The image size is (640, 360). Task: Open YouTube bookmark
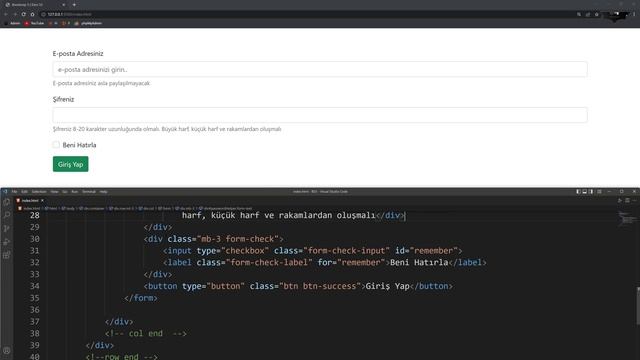34,23
